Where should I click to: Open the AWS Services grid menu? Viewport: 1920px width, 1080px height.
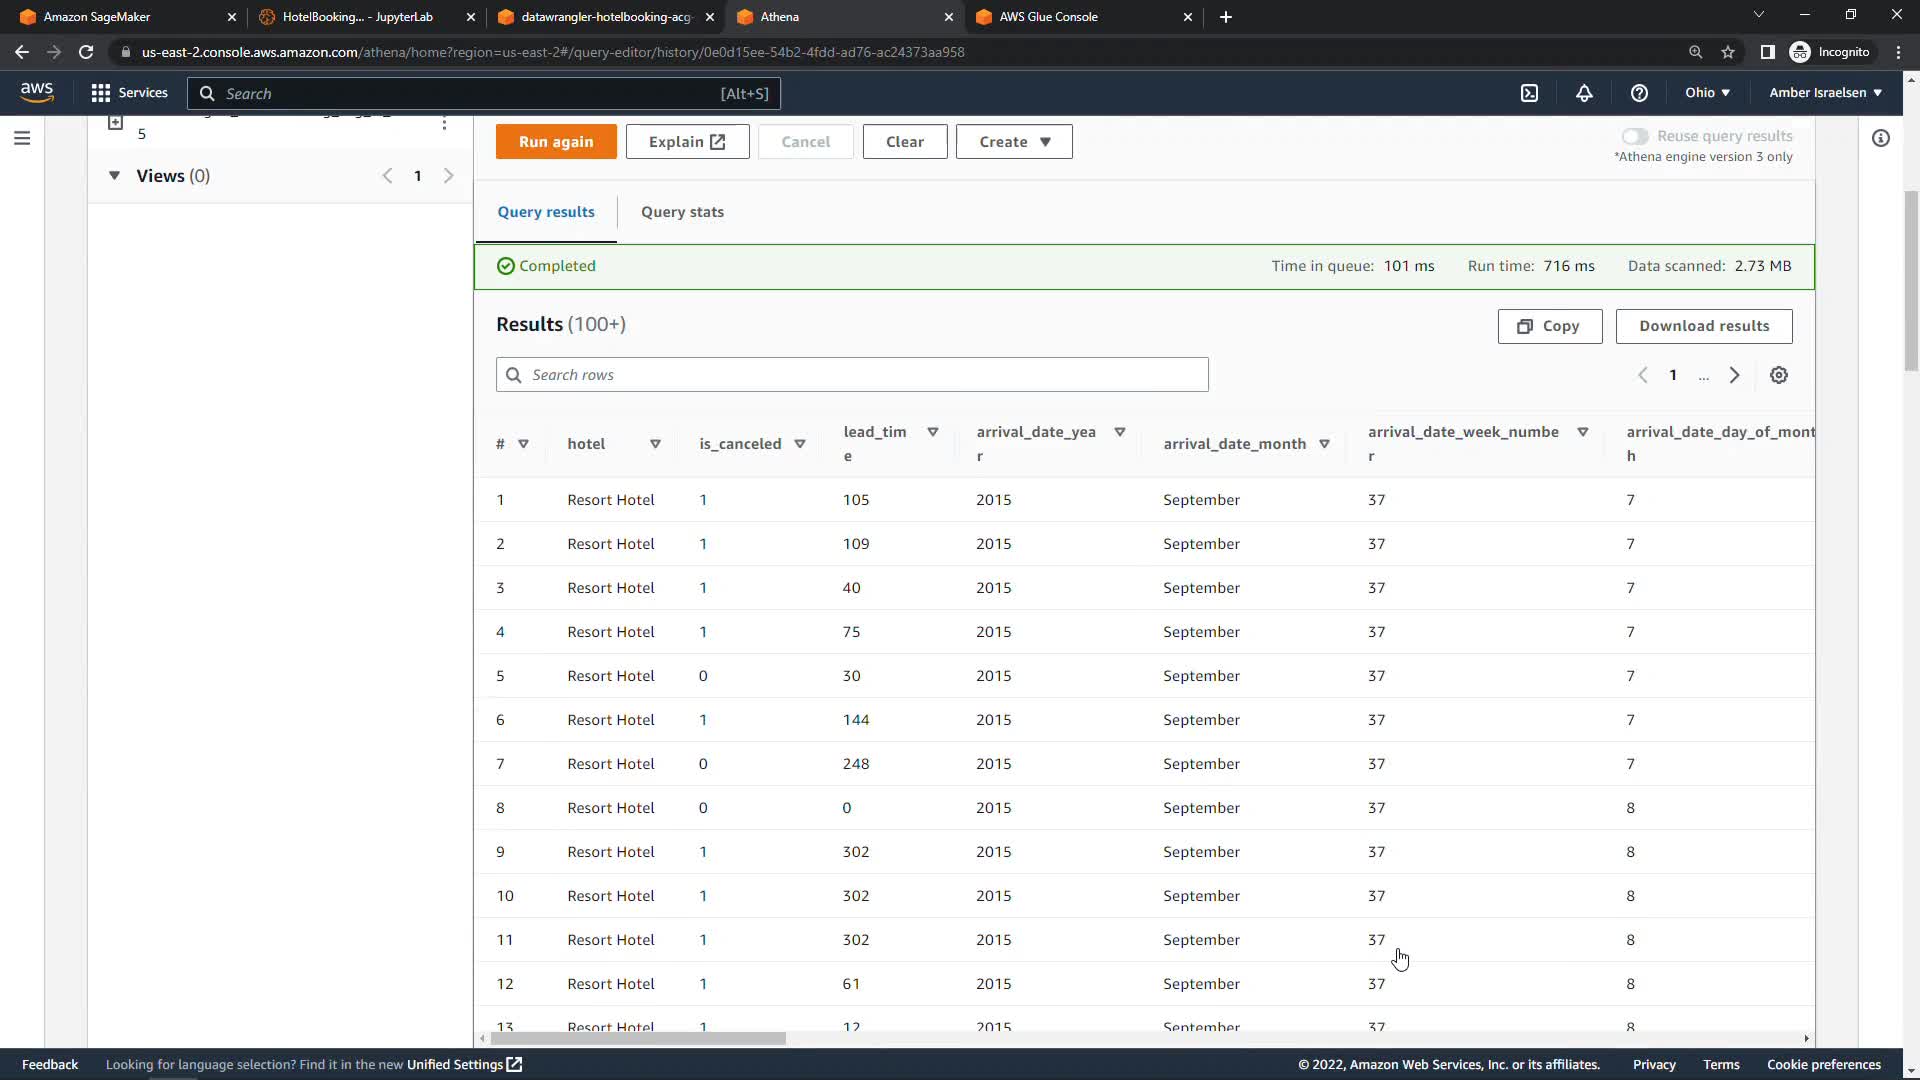click(101, 93)
